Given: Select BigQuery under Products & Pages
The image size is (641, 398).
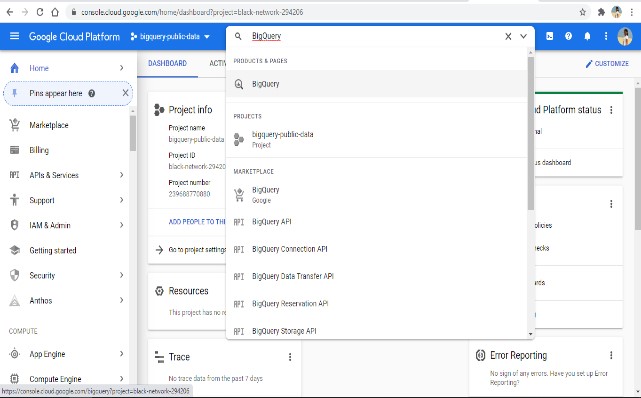Looking at the screenshot, I should (377, 84).
